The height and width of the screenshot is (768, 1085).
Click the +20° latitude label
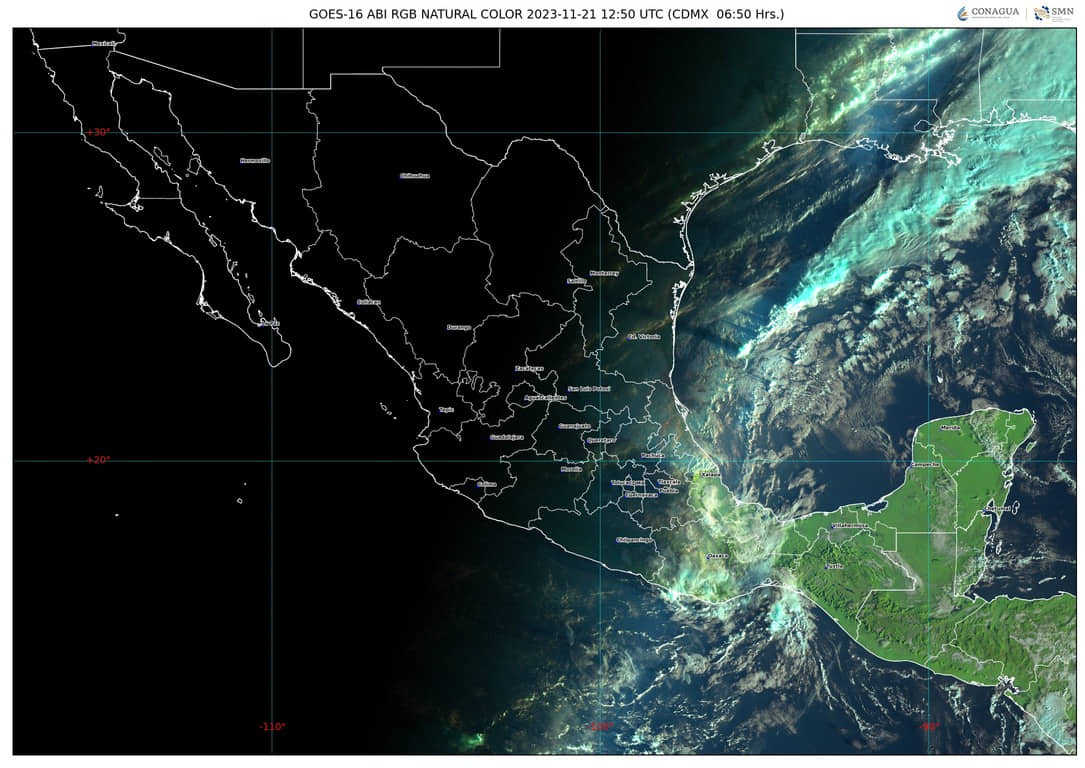point(97,460)
